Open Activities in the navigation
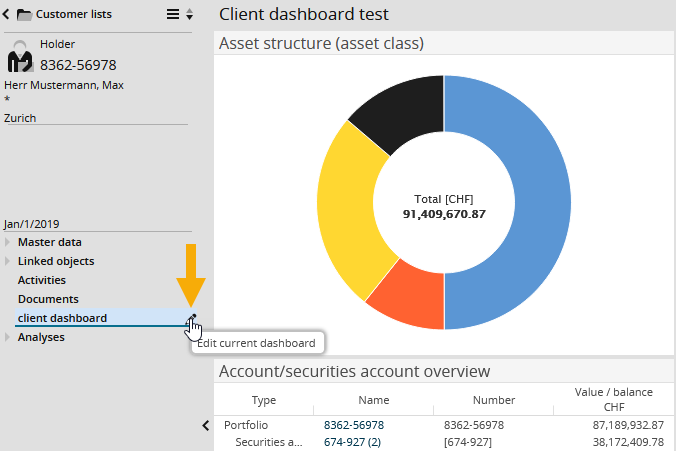676x451 pixels. tap(42, 280)
